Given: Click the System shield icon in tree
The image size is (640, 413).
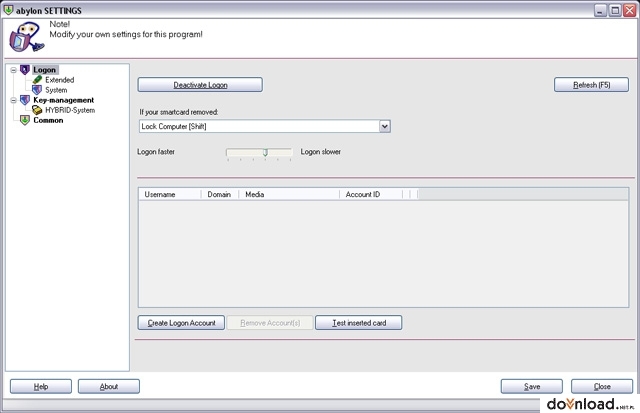Looking at the screenshot, I should (37, 90).
